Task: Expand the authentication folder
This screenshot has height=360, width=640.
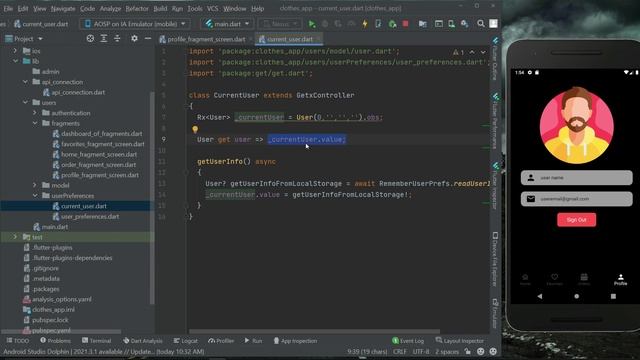Action: (x=35, y=113)
